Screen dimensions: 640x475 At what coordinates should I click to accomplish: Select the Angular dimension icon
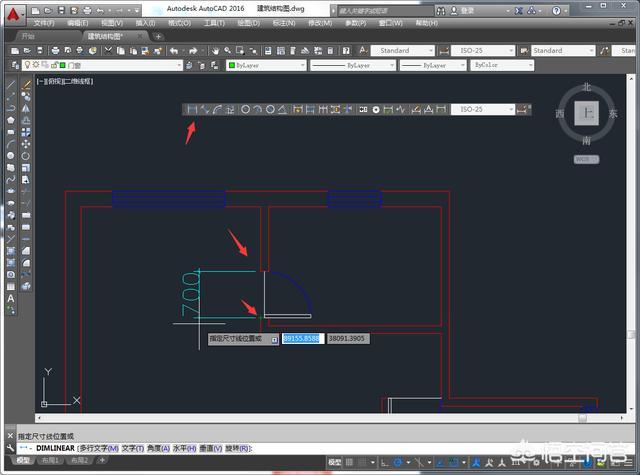click(x=282, y=109)
